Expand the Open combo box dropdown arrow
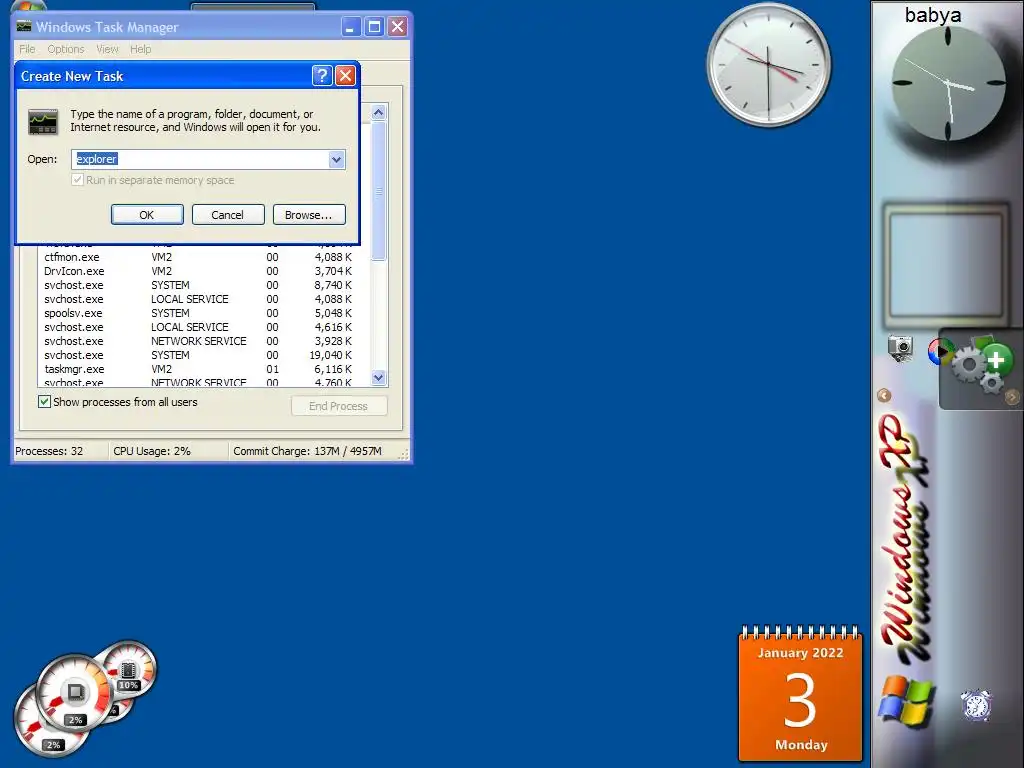 (x=336, y=159)
